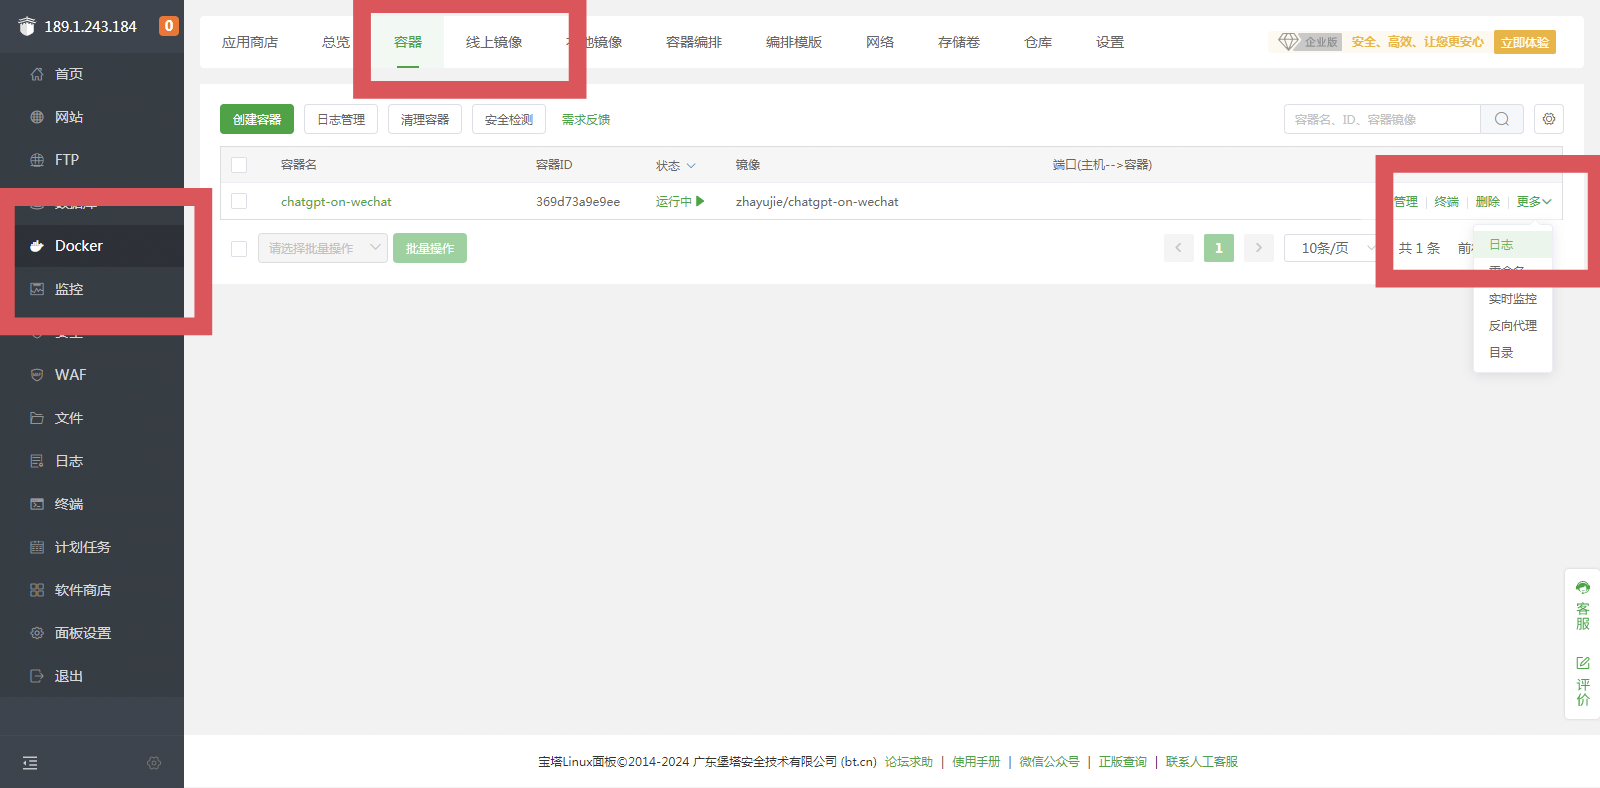Click the small gear icon at sidebar bottom
Viewport: 1600px width, 788px height.
tap(154, 763)
